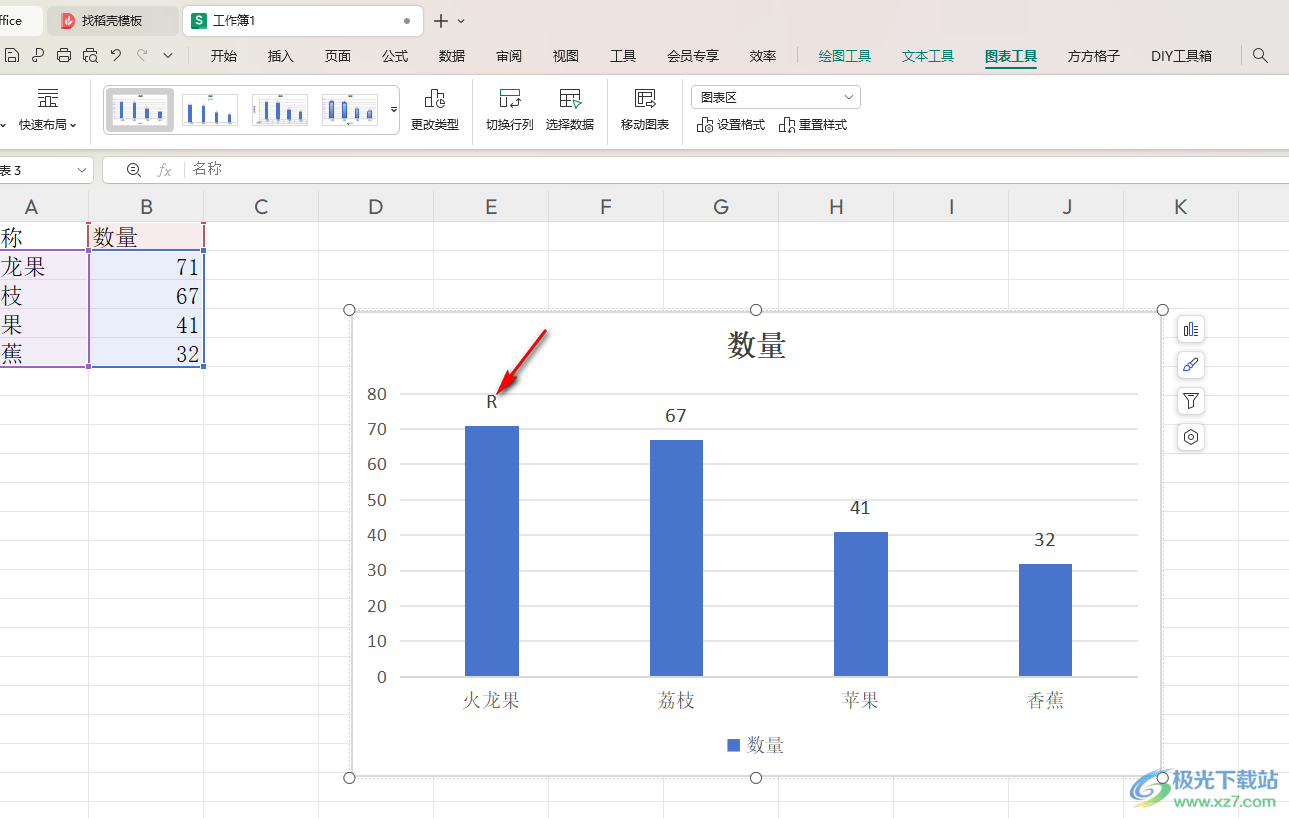Select the data label R above first bar

click(x=492, y=402)
